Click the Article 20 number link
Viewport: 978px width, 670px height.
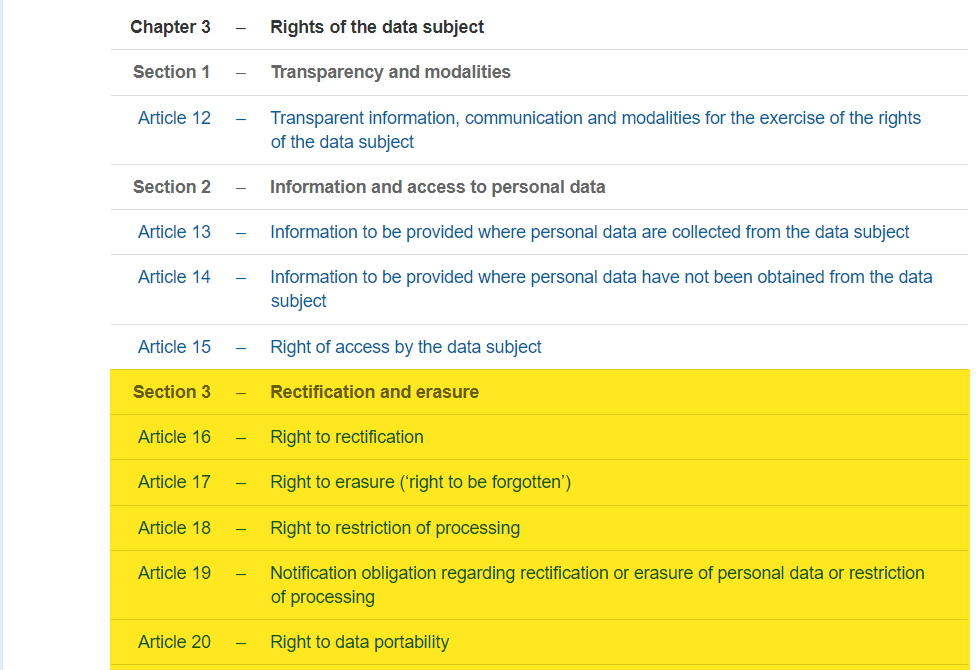point(174,642)
